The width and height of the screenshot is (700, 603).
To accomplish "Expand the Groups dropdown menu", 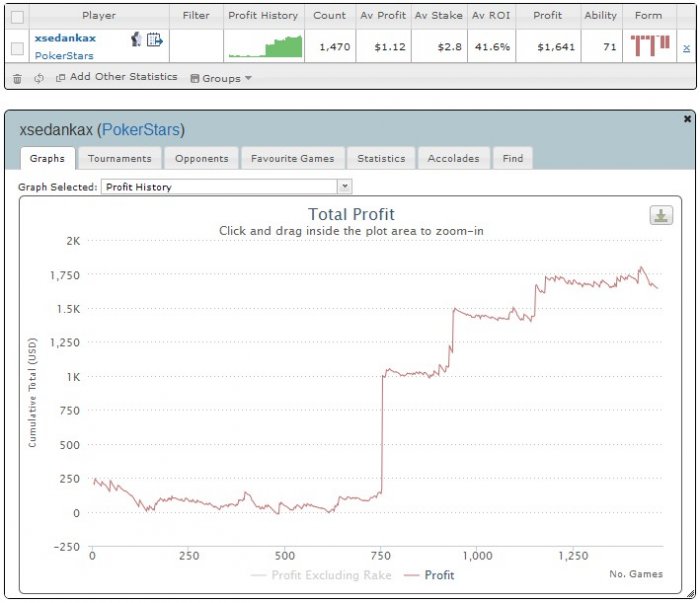I will point(221,78).
